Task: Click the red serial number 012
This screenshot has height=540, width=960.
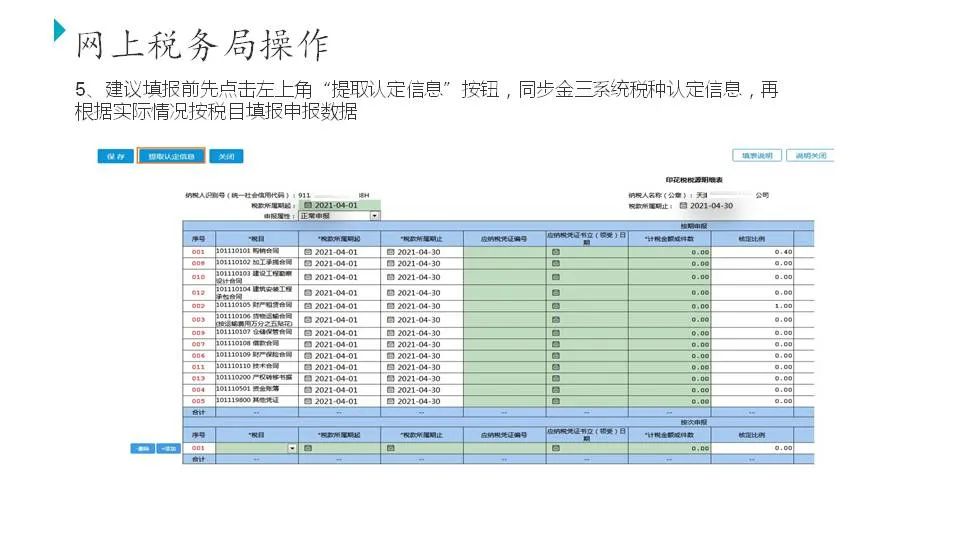Action: click(x=198, y=293)
